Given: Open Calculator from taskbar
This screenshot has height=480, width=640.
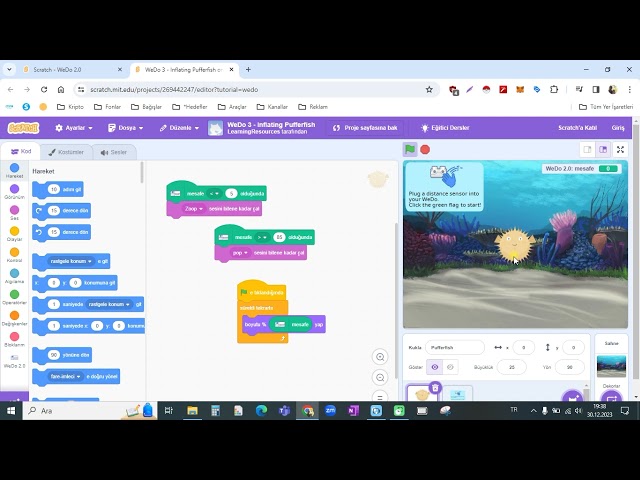Looking at the screenshot, I should [x=215, y=411].
